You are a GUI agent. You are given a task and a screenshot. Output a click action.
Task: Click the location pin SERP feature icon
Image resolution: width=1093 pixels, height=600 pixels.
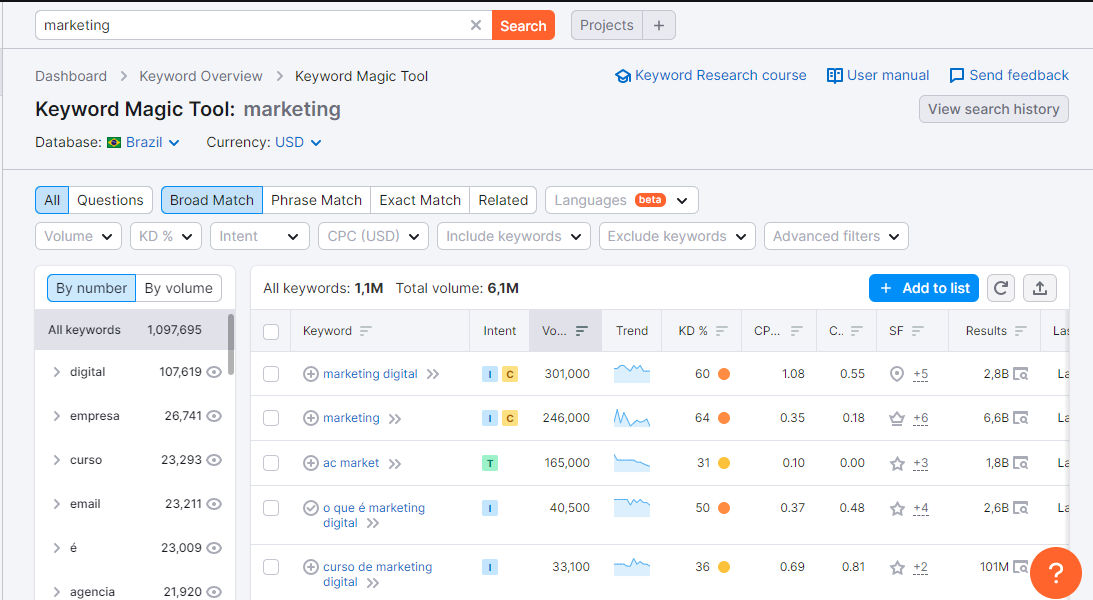[896, 373]
